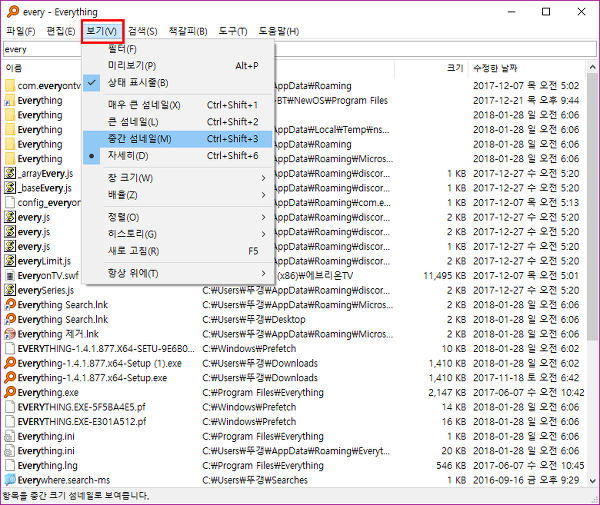Viewport: 600px width, 505px height.
Task: Choose 중간 섬네일(M) view
Action: coord(178,139)
